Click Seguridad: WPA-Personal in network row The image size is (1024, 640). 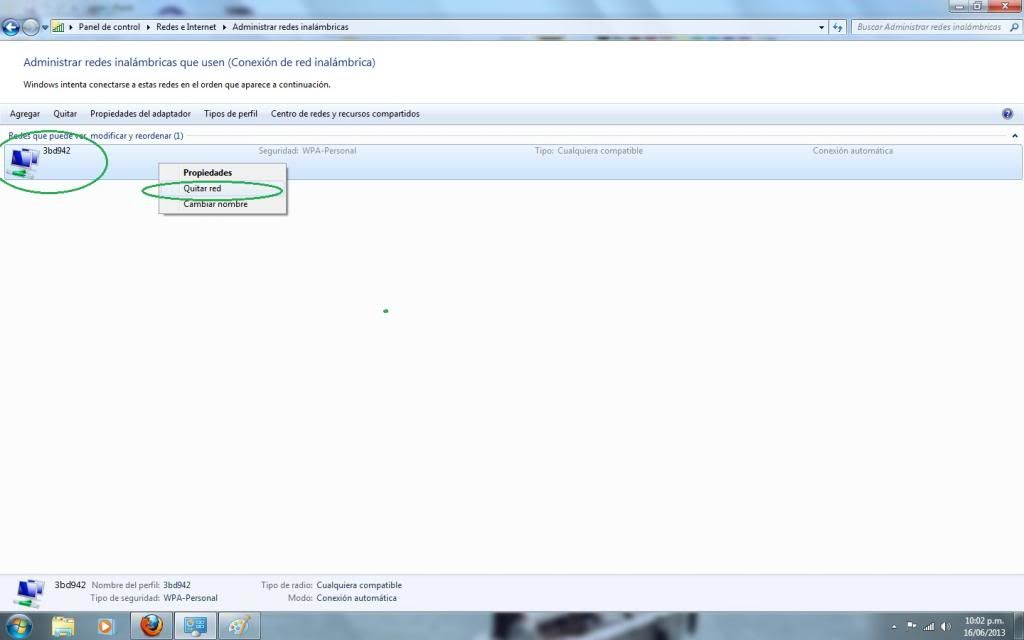tap(308, 151)
